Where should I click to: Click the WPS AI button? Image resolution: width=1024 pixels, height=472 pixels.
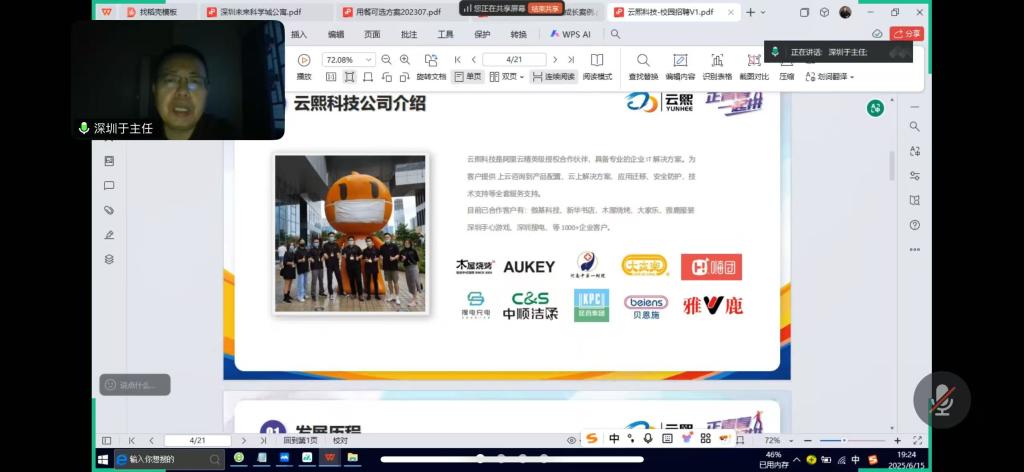[x=570, y=34]
